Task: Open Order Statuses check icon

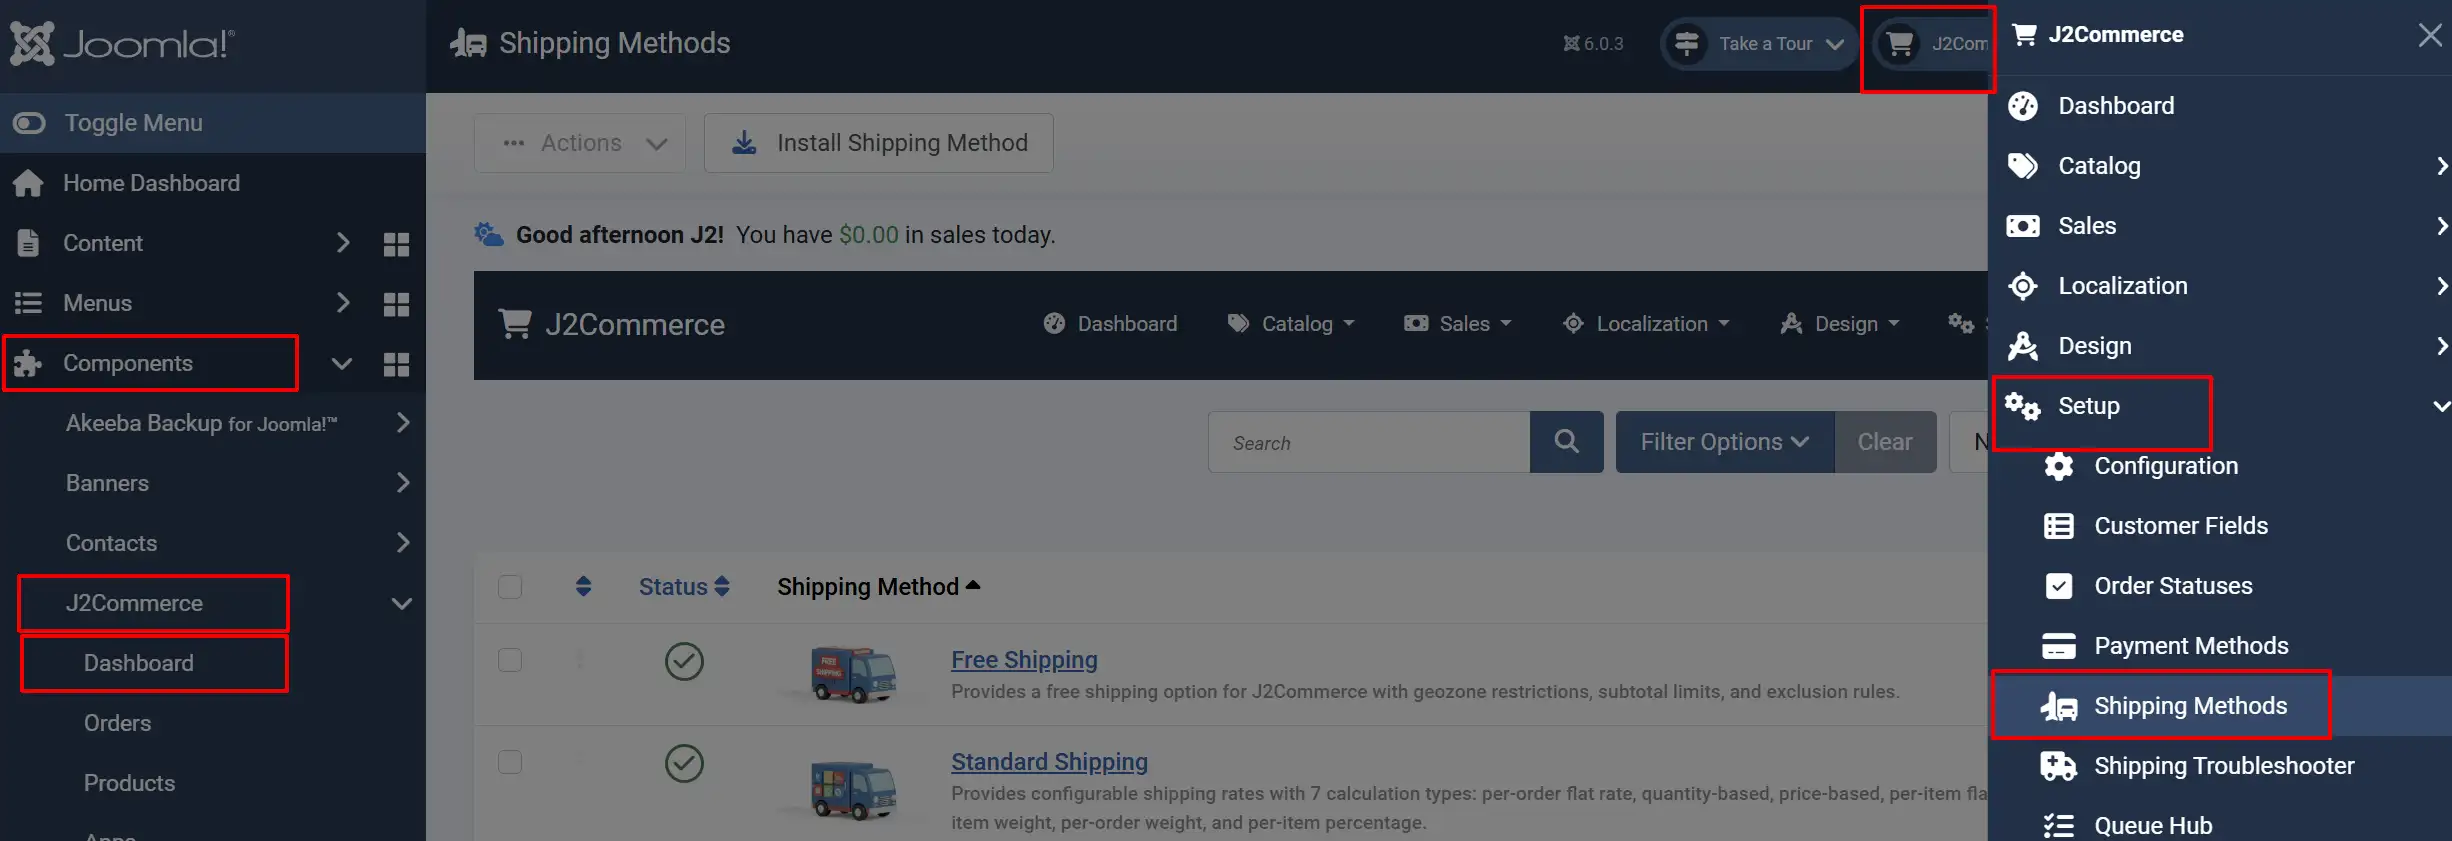Action: pos(2059,586)
